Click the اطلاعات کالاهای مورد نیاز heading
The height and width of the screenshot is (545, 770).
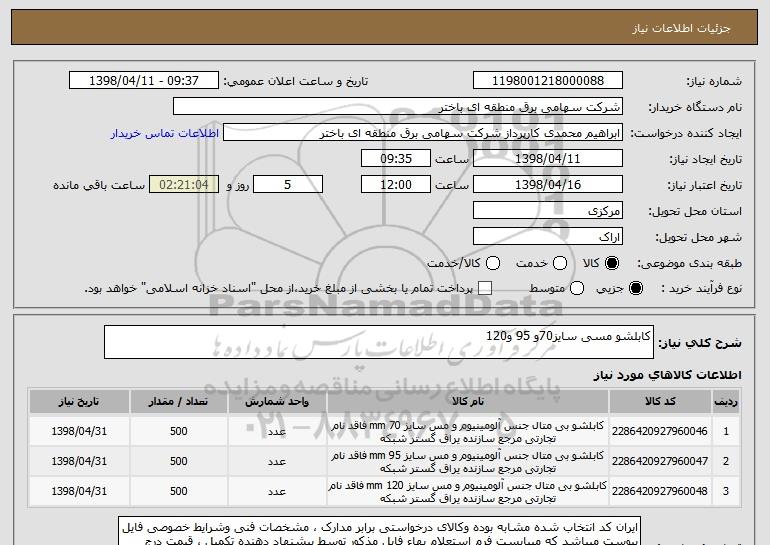coord(667,375)
